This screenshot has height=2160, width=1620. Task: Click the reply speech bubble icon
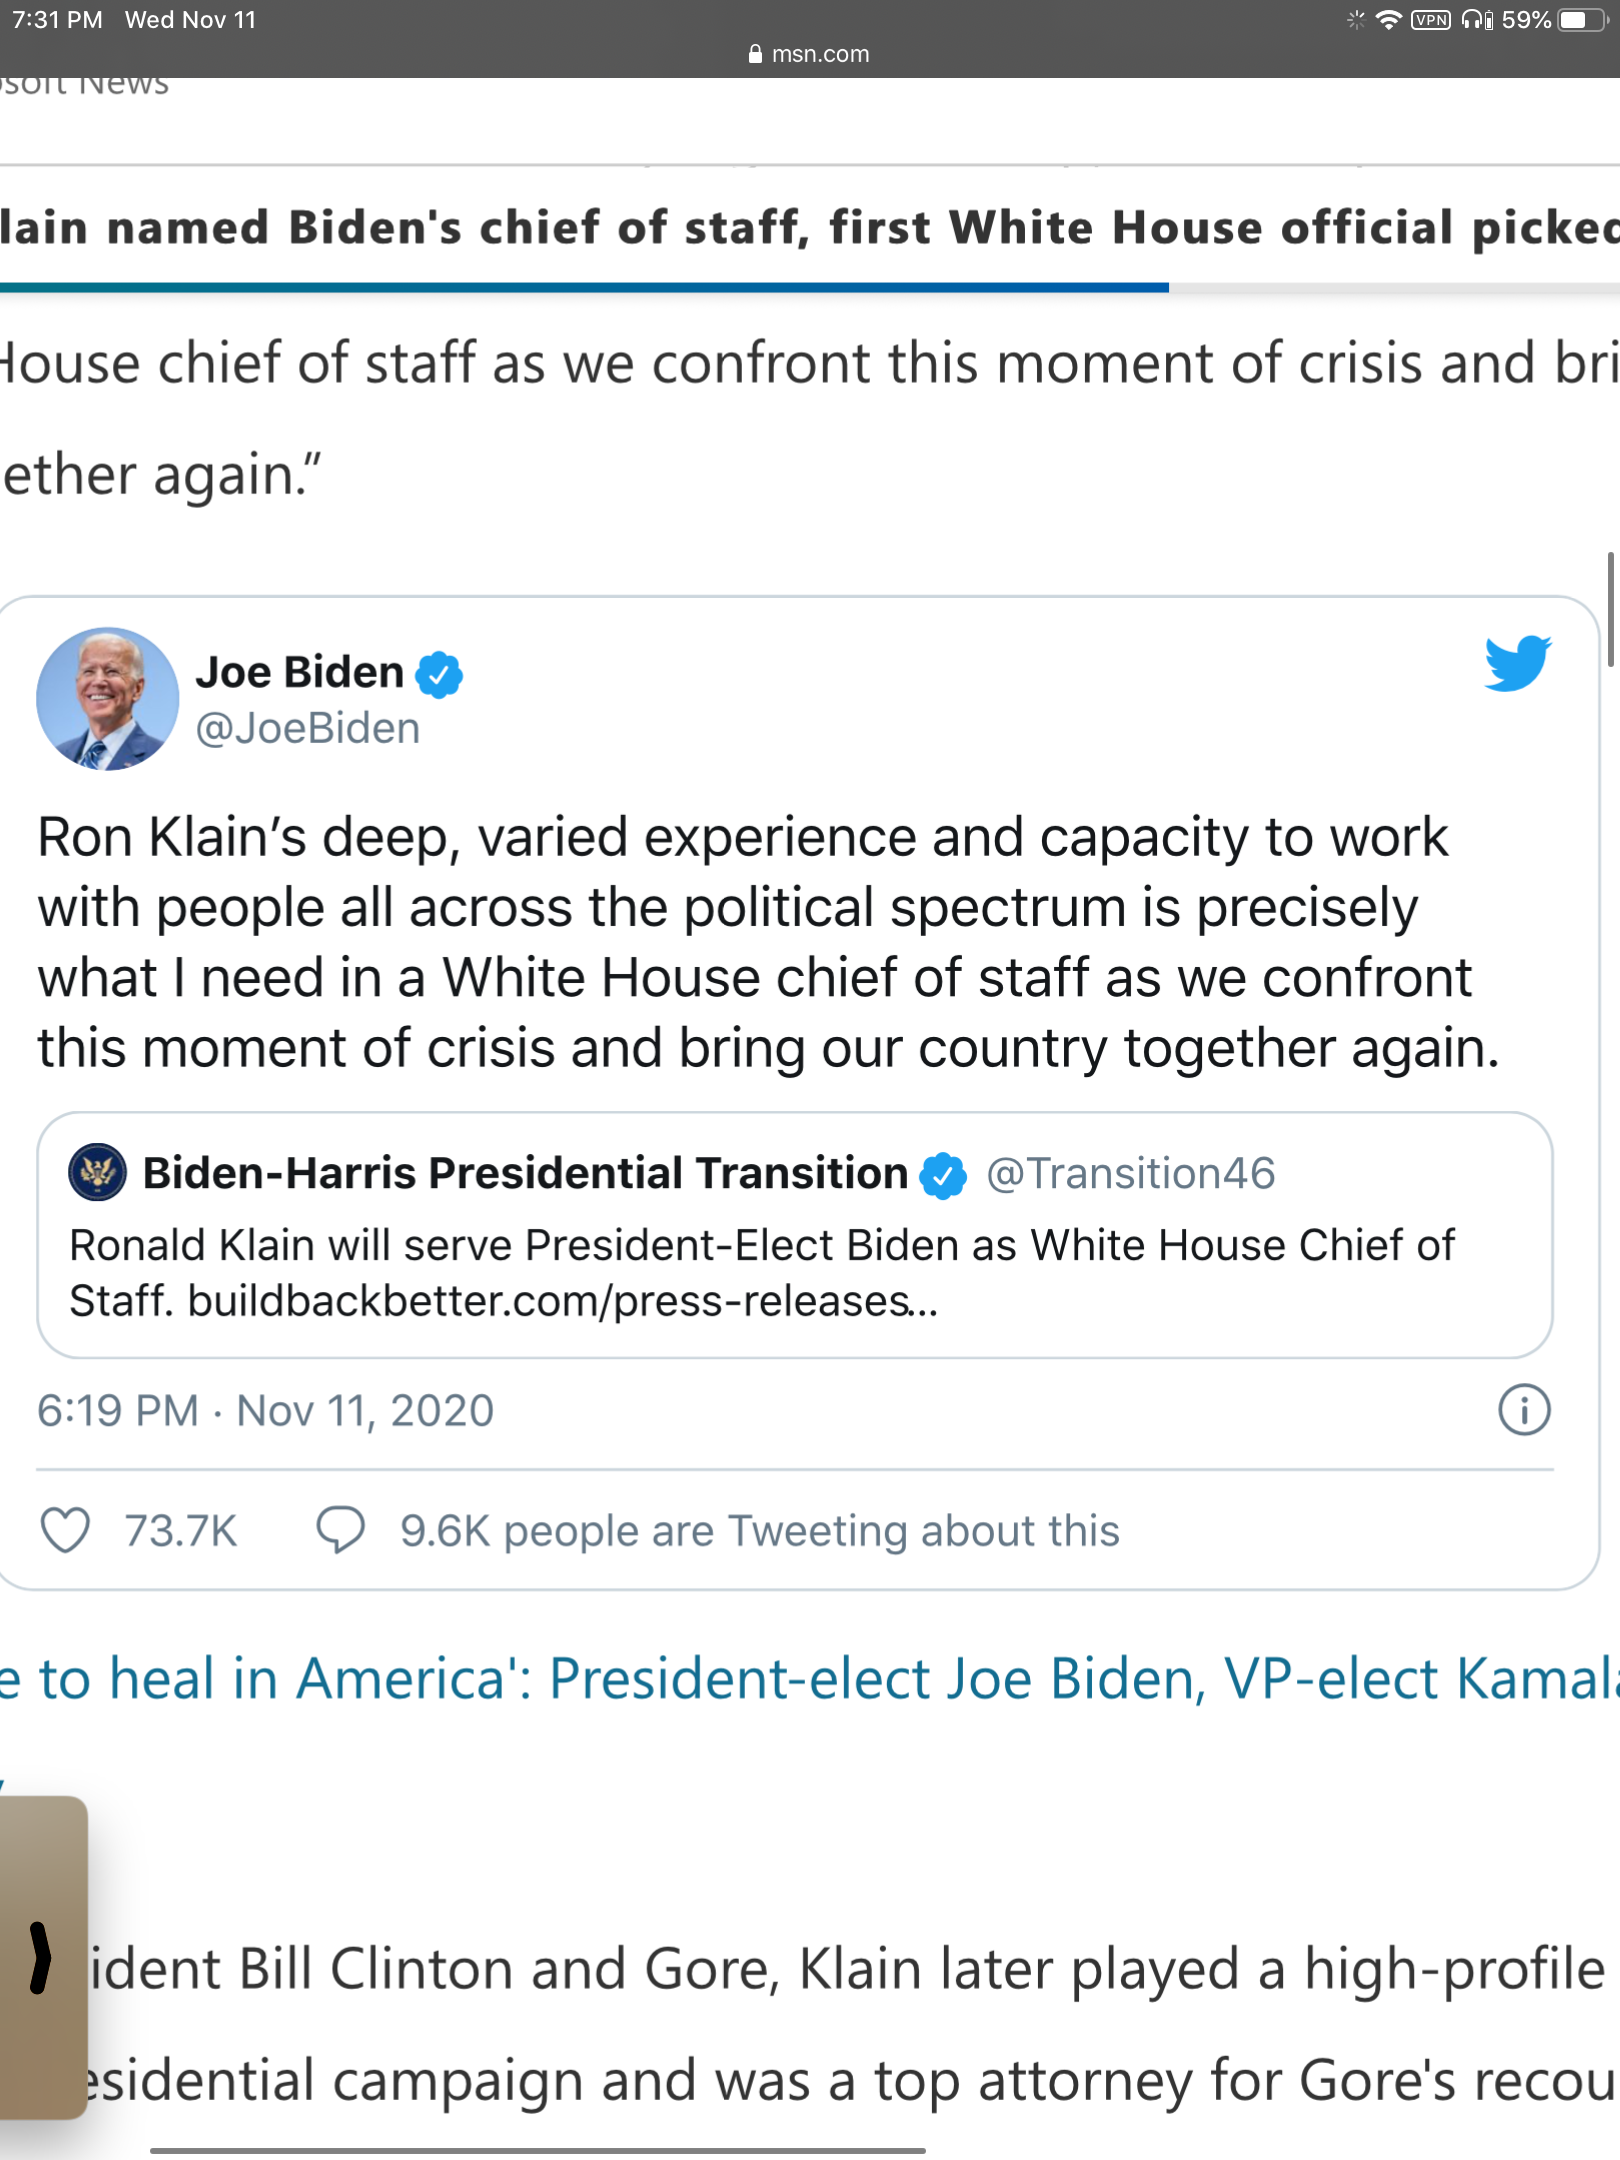(x=340, y=1530)
